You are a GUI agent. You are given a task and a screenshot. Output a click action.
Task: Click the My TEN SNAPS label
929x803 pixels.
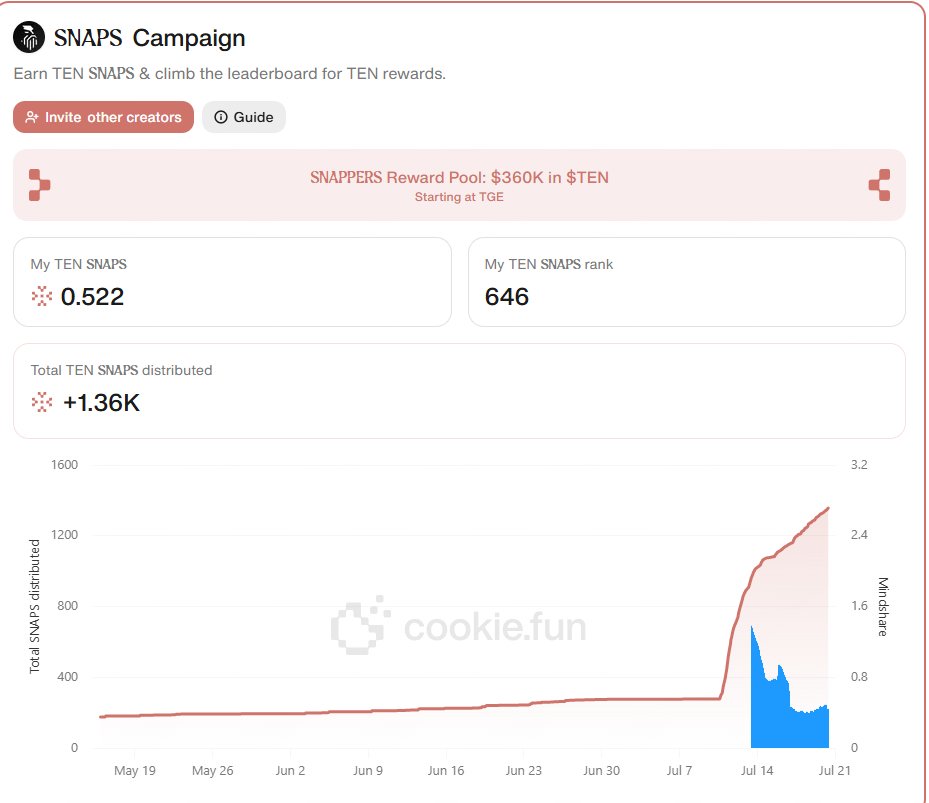pos(78,264)
